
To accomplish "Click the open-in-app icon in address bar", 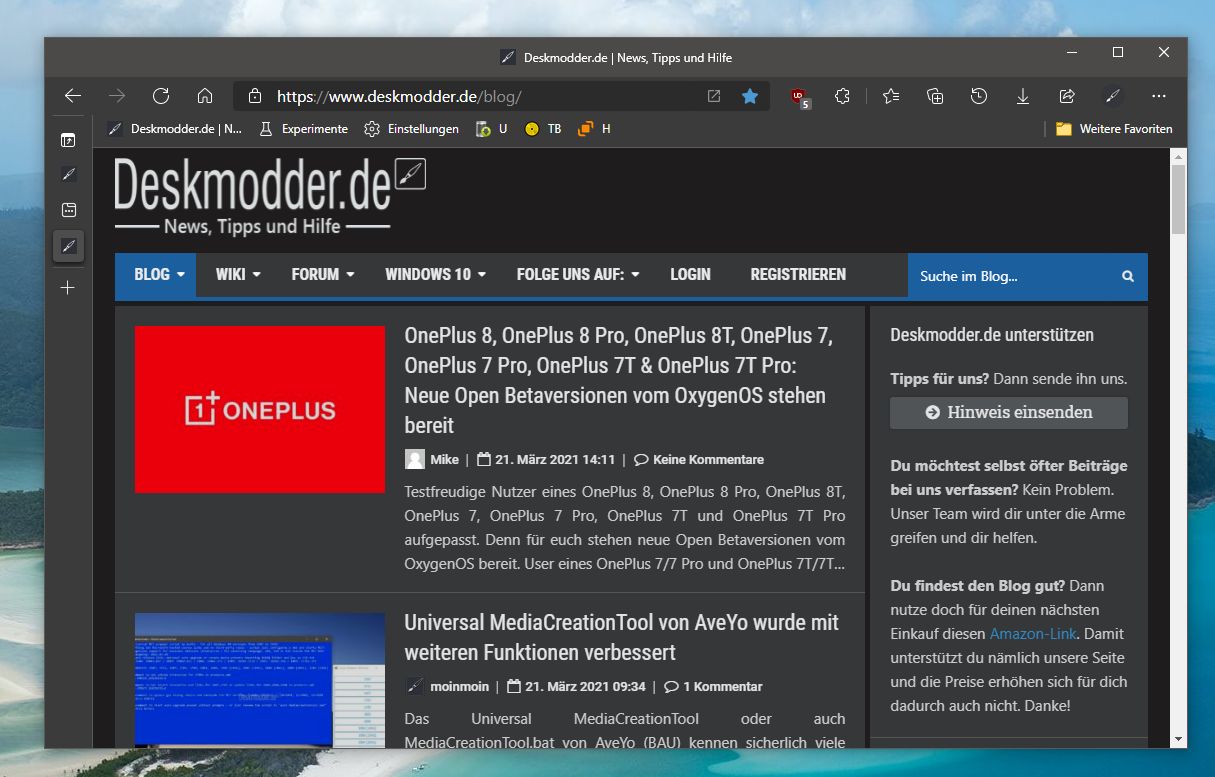I will point(714,96).
